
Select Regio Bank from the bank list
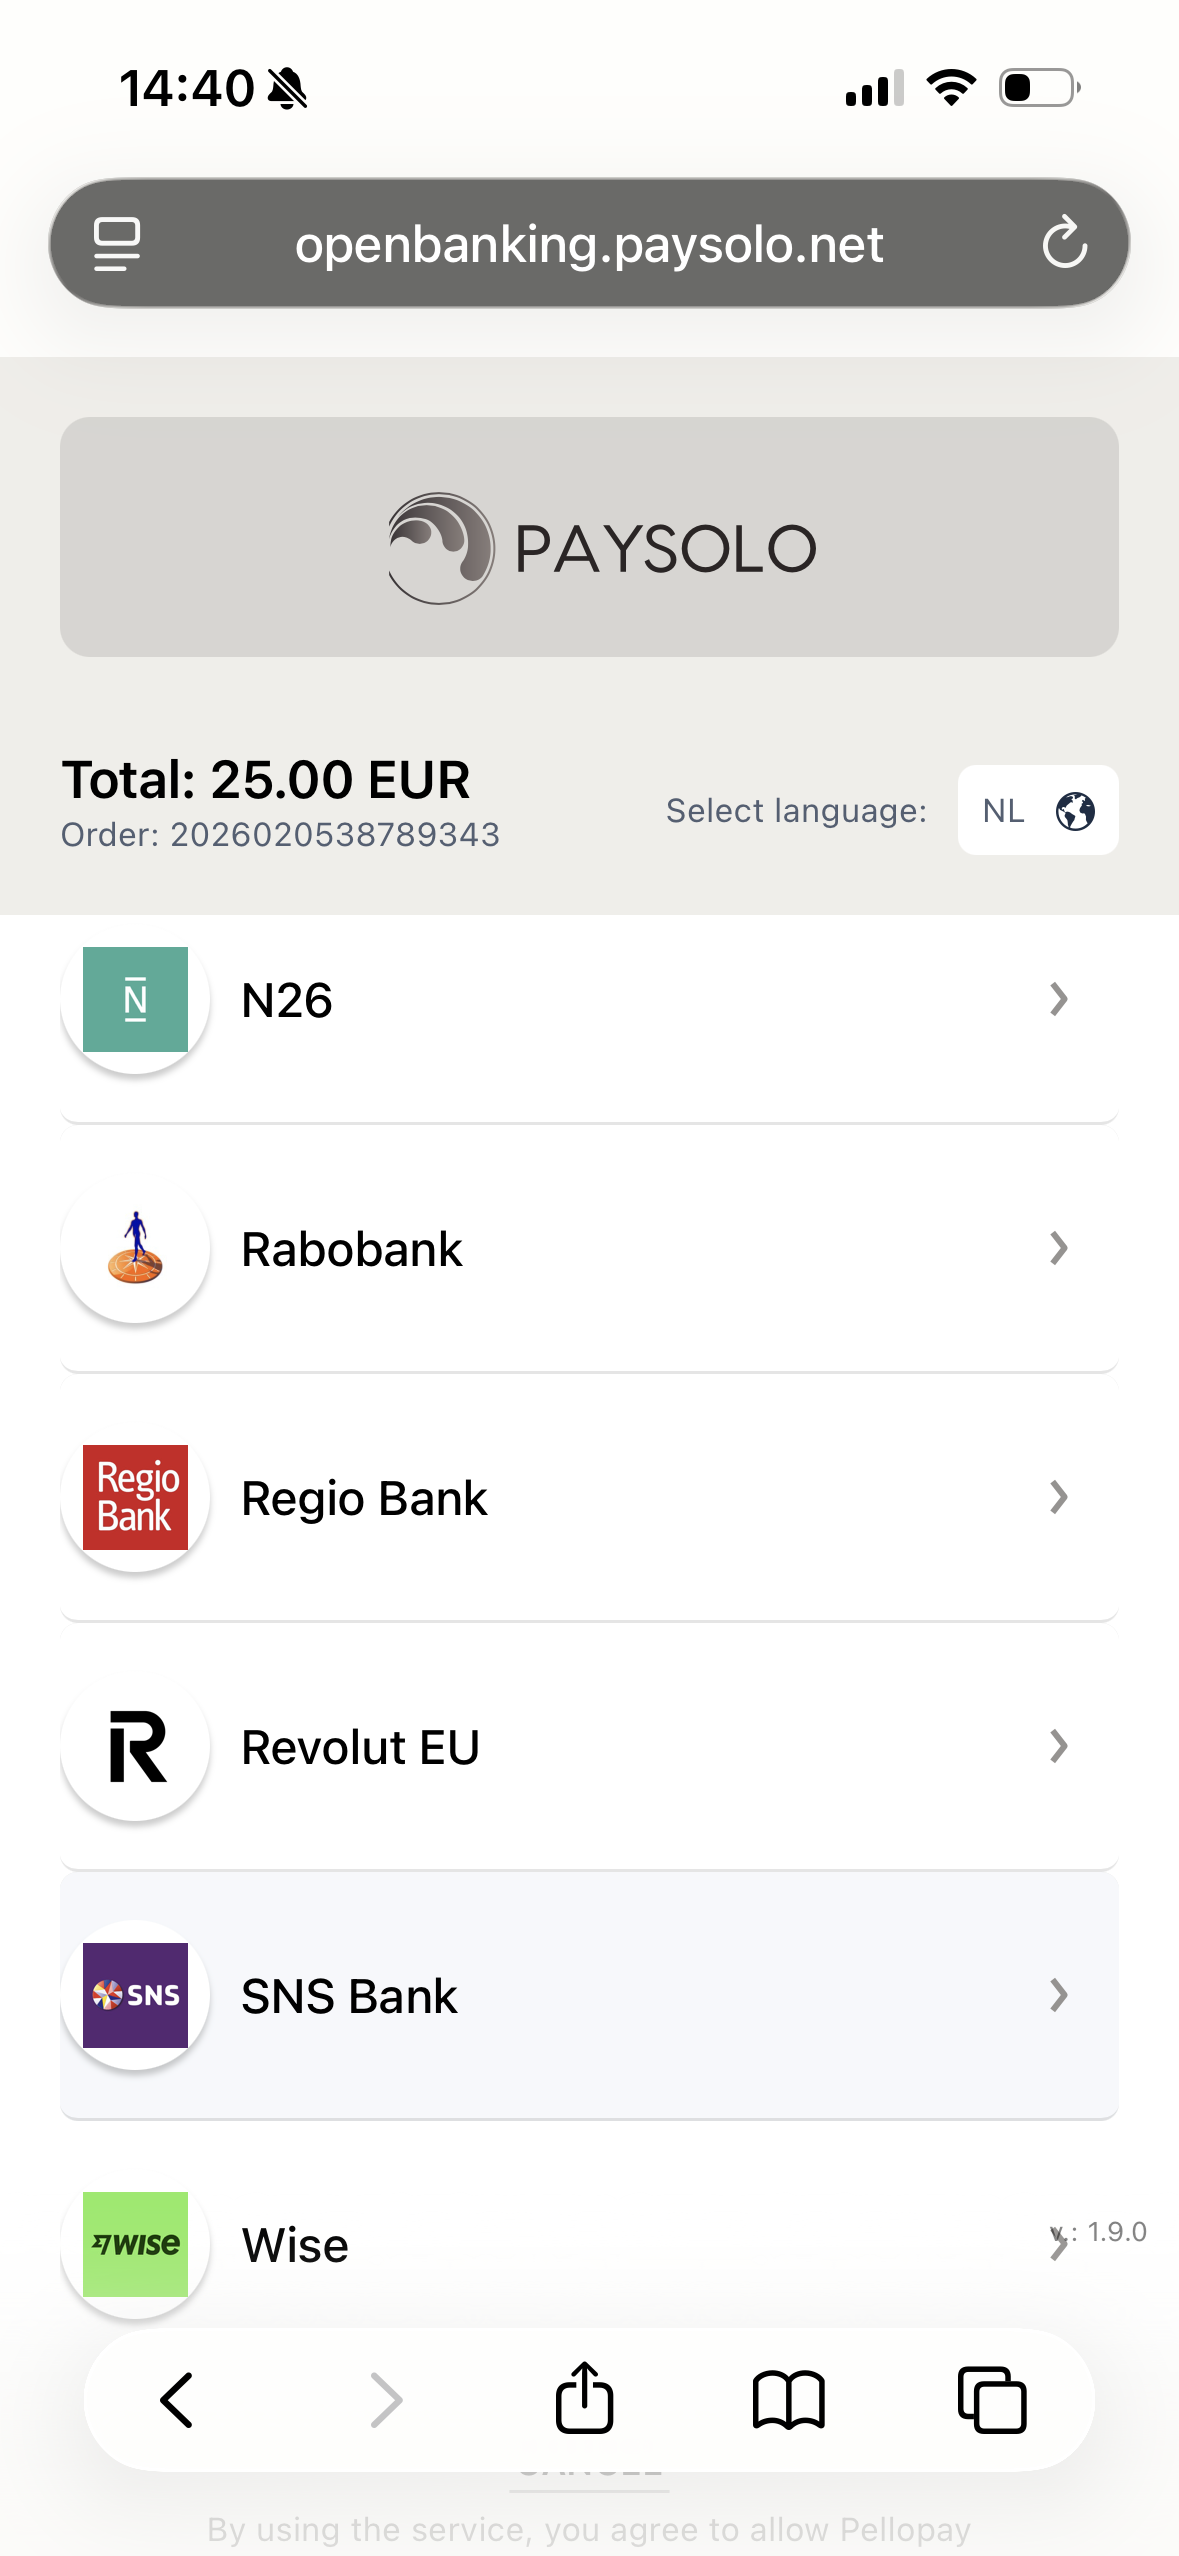[364, 1498]
